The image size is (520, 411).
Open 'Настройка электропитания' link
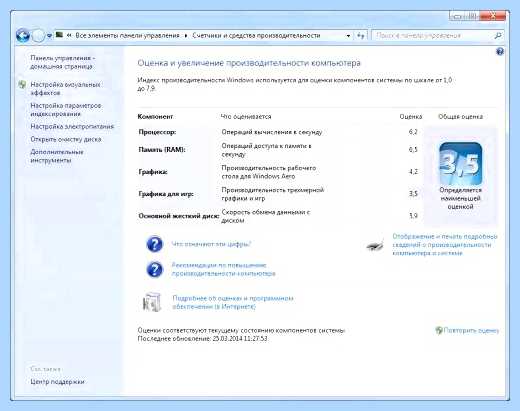[72, 126]
